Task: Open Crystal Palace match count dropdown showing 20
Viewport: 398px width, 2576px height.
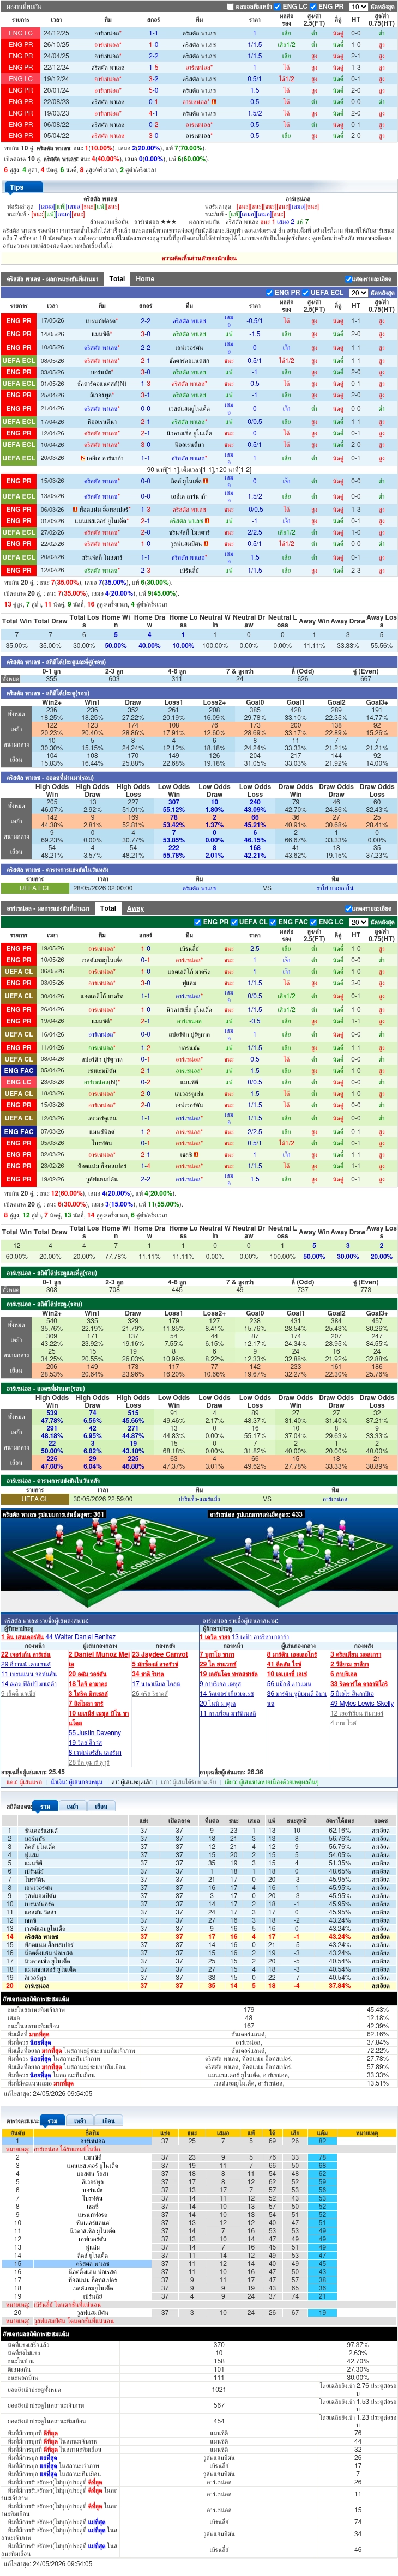Action: click(358, 293)
